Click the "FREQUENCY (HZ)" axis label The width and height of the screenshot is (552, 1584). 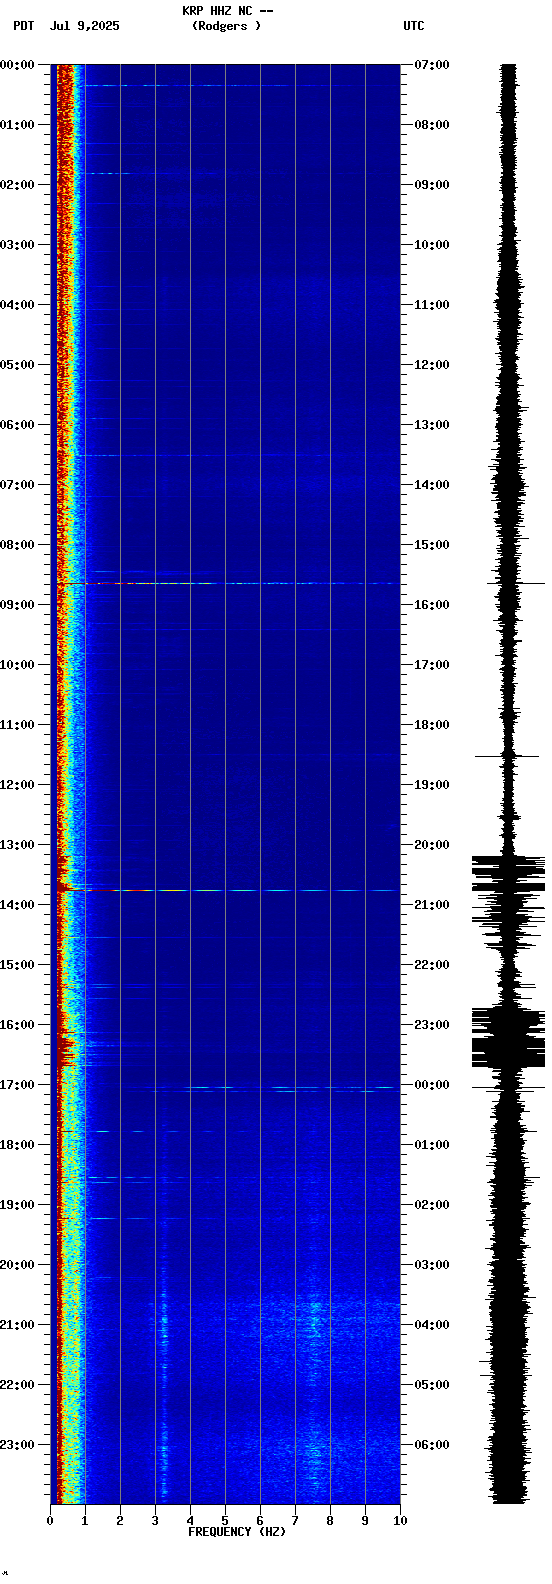[237, 1532]
